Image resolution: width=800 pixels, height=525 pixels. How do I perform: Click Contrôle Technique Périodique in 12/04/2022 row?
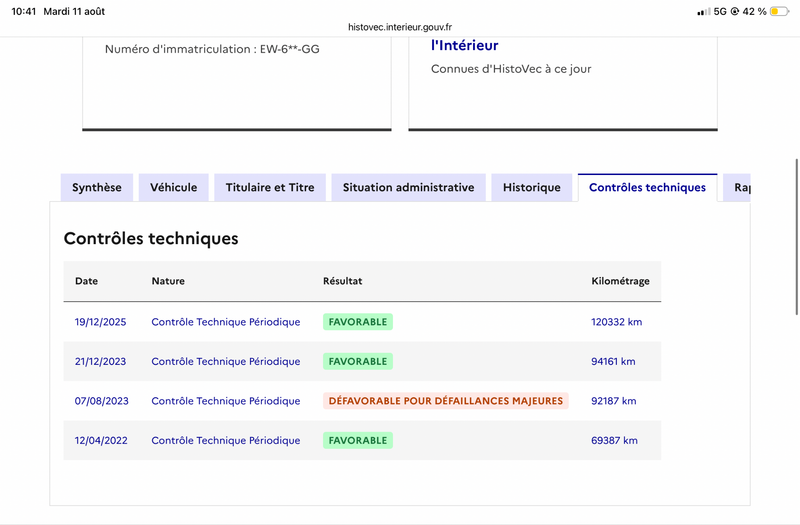226,440
